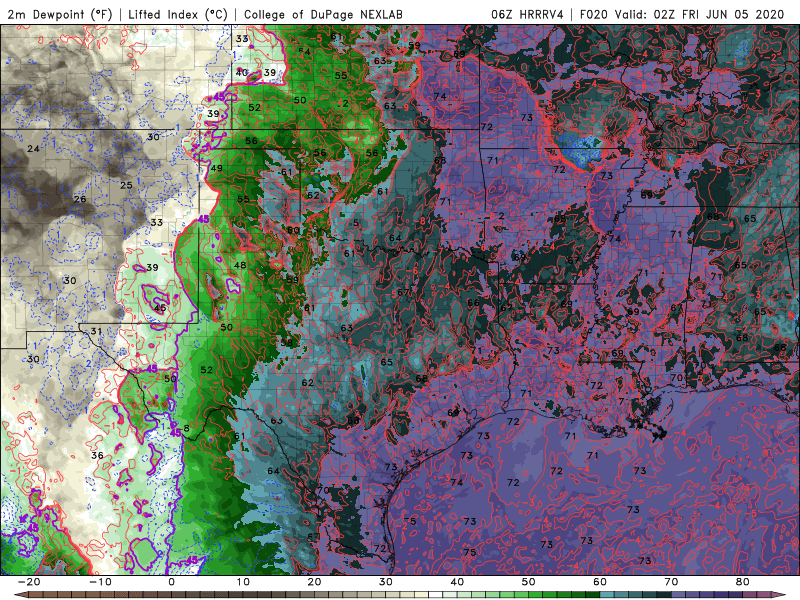Click the '40' dewpoint value on the map
Image resolution: width=800 pixels, height=600 pixels.
[241, 72]
